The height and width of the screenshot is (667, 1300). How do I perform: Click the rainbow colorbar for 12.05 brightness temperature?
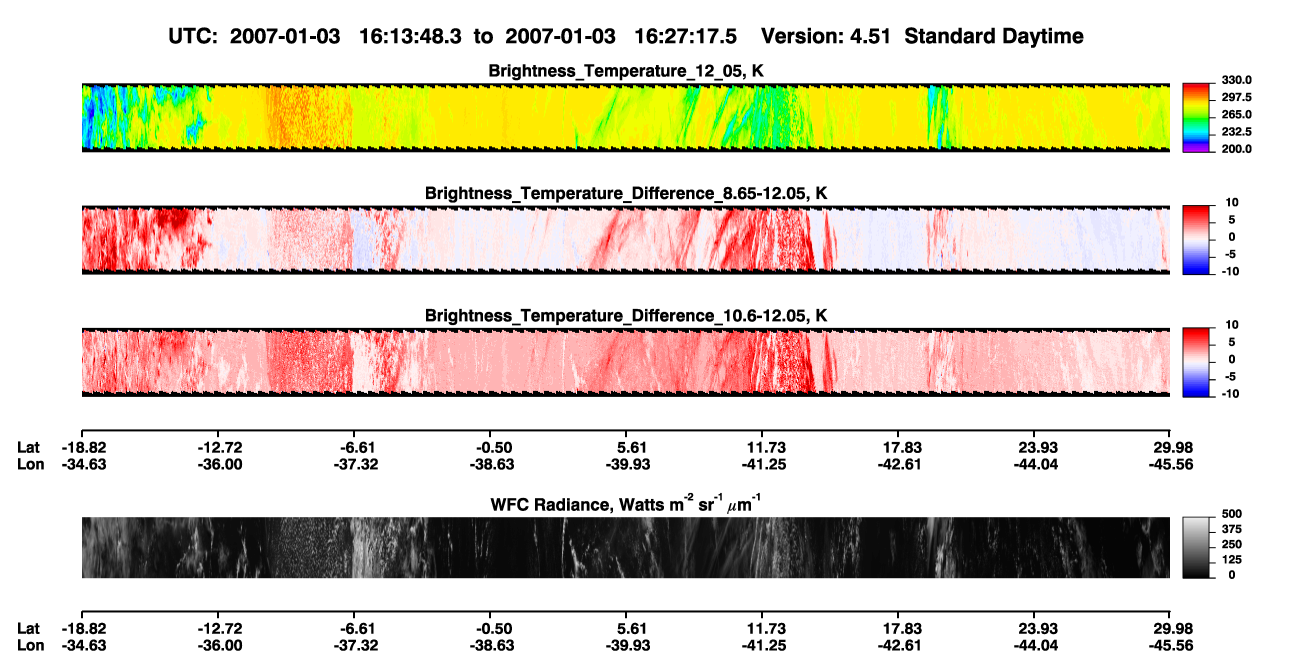tap(1196, 116)
